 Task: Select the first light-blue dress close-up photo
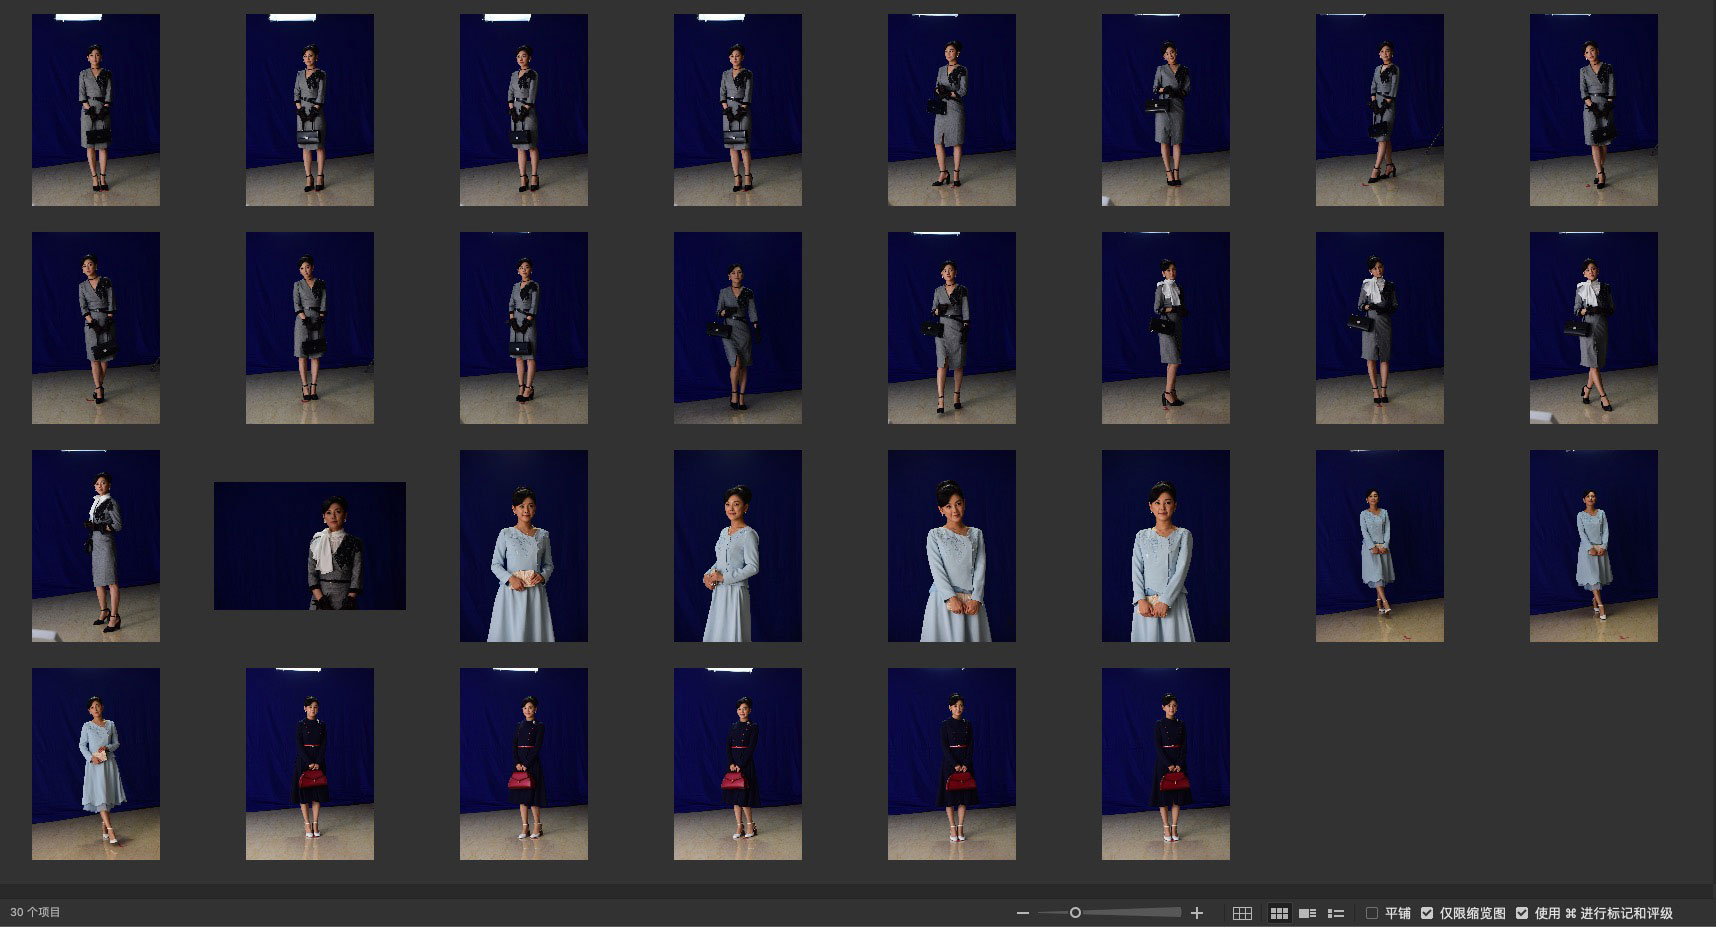pos(524,546)
